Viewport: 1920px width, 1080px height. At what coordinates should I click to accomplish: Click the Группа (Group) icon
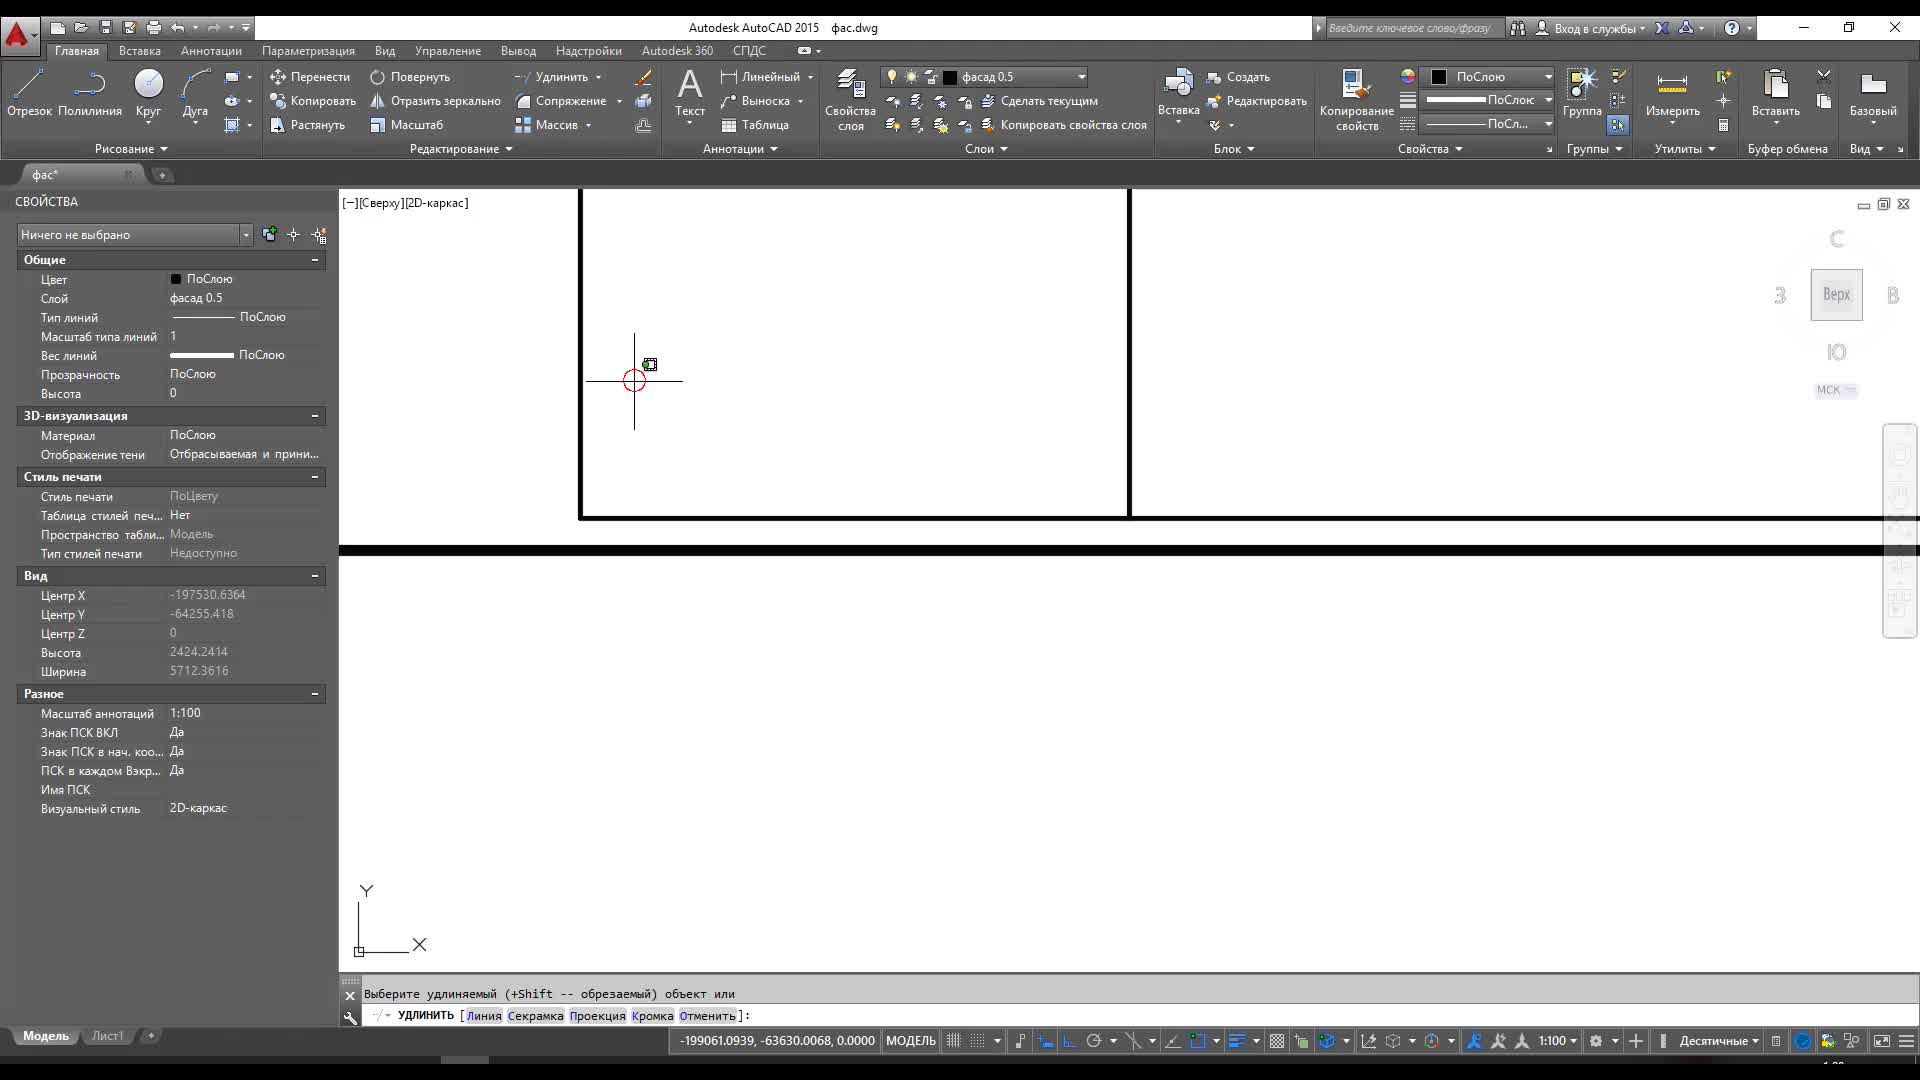tap(1582, 93)
